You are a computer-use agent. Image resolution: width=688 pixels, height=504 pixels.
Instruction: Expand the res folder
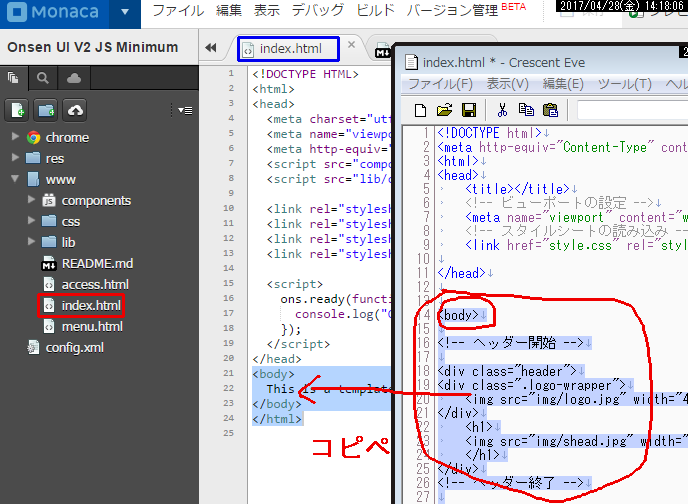[x=15, y=157]
